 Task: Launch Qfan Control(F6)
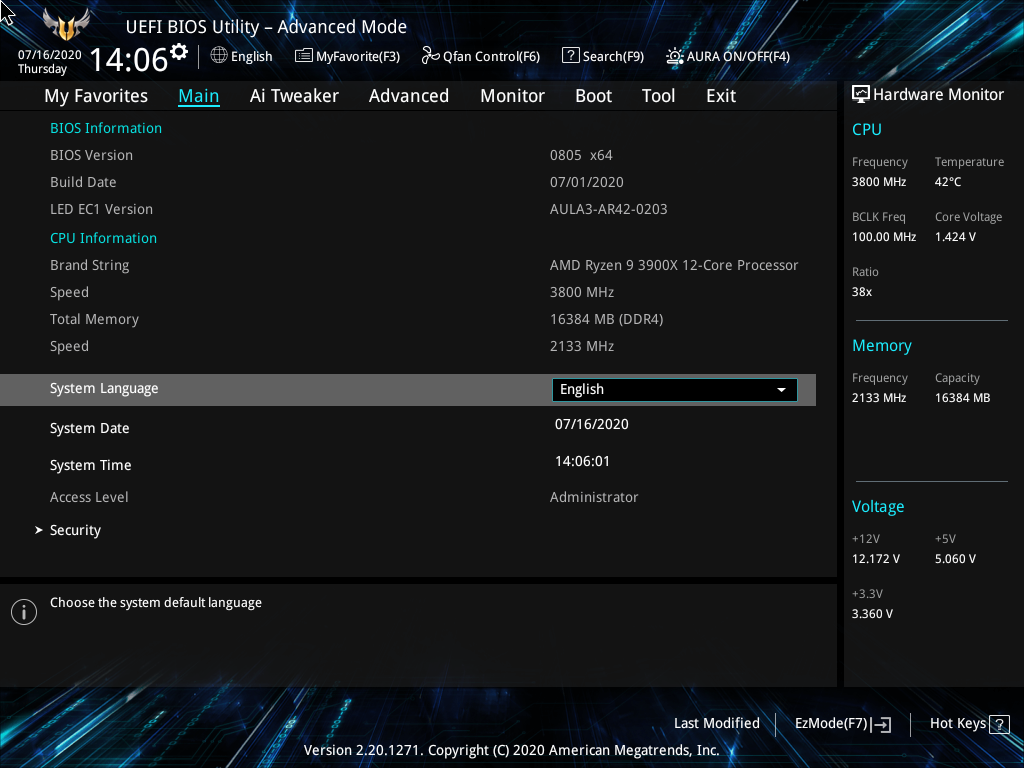481,56
